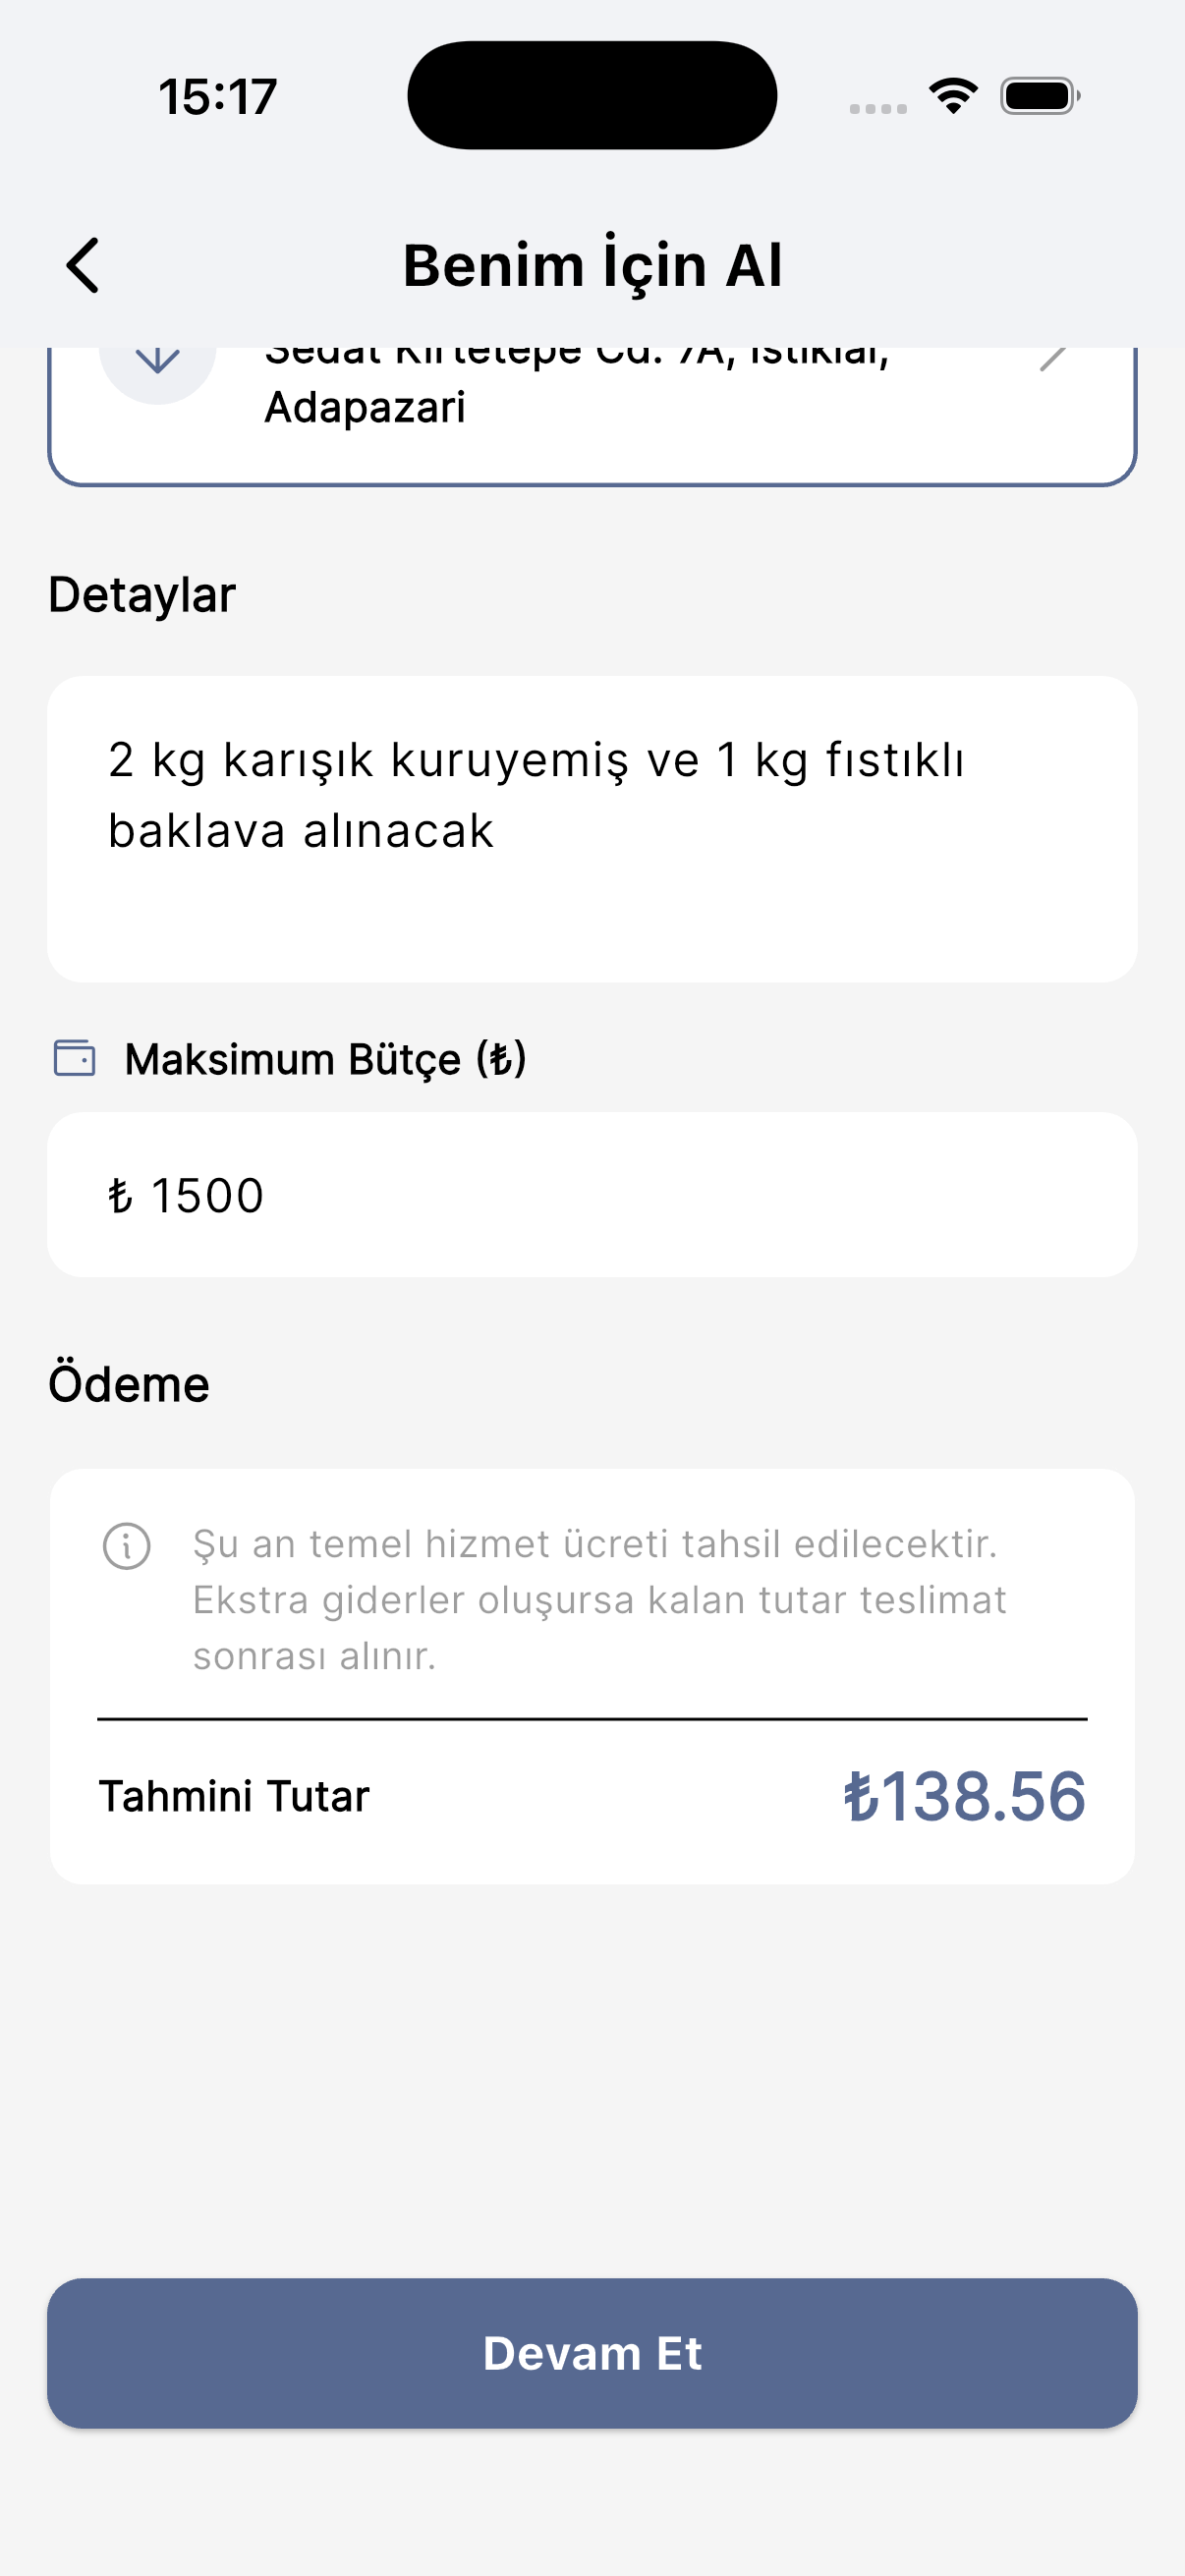Tap the cellular signal dots
Viewport: 1185px width, 2576px height.
tap(878, 108)
